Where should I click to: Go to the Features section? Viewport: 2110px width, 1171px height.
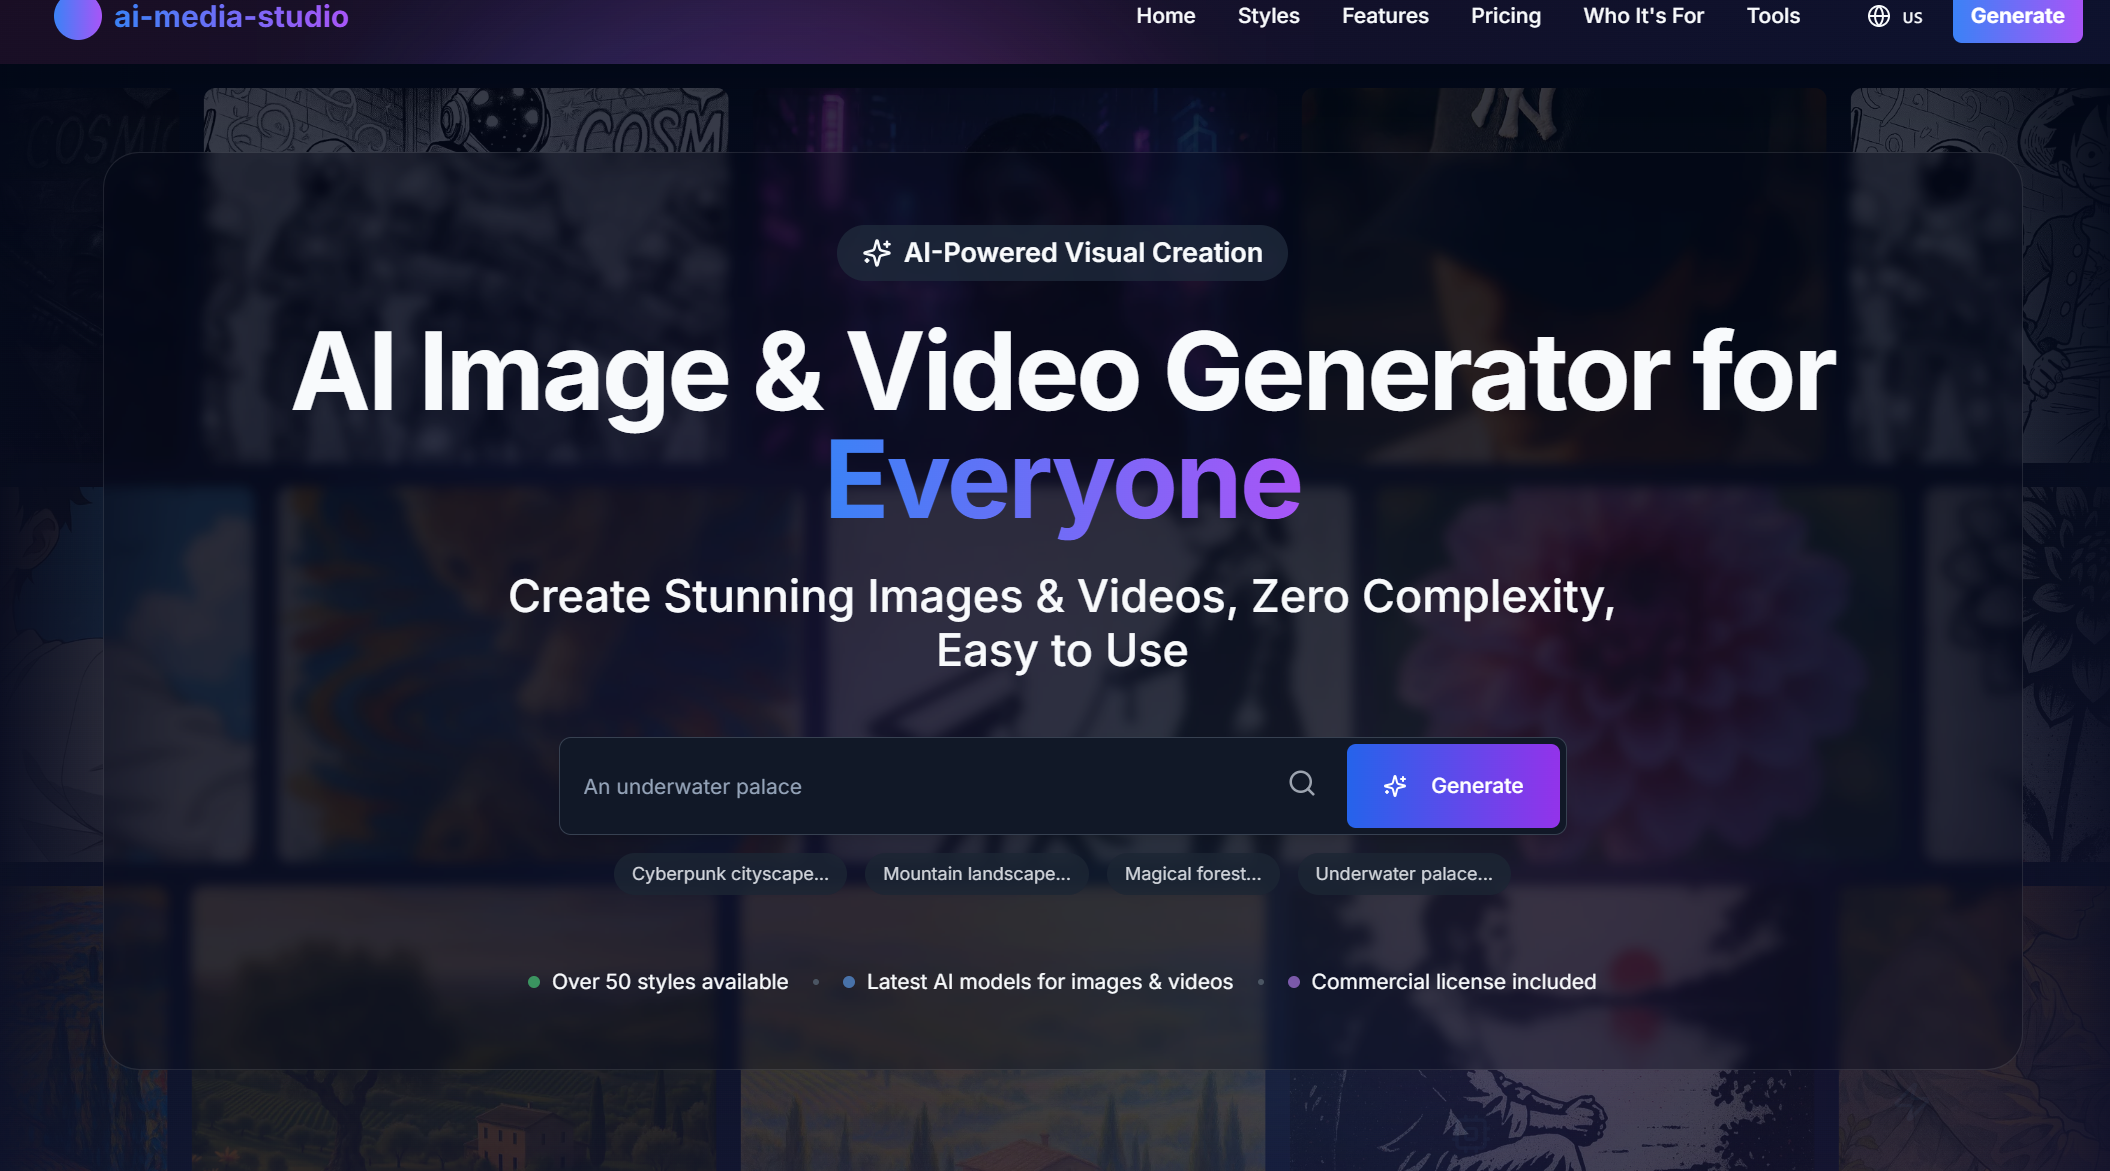click(1384, 16)
